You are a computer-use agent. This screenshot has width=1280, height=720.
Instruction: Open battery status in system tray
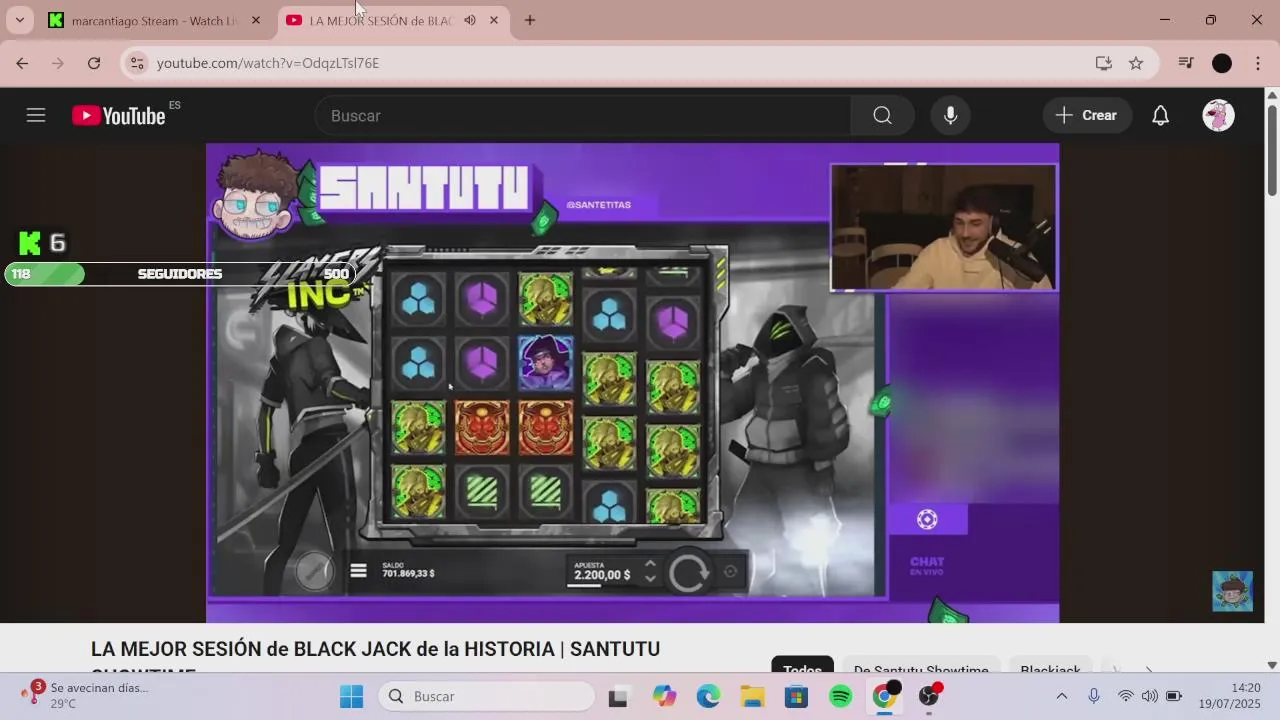(1174, 696)
